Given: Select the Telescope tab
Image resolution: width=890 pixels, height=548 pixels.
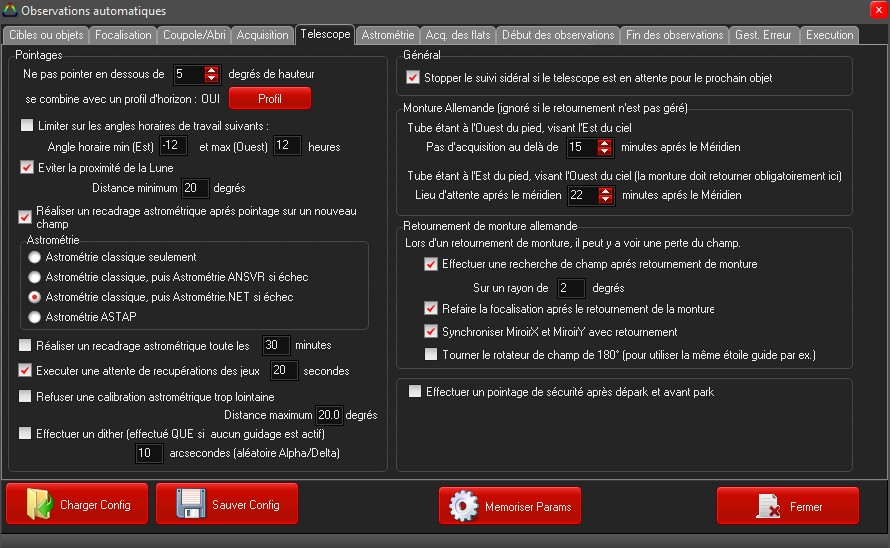Looking at the screenshot, I should 325,34.
